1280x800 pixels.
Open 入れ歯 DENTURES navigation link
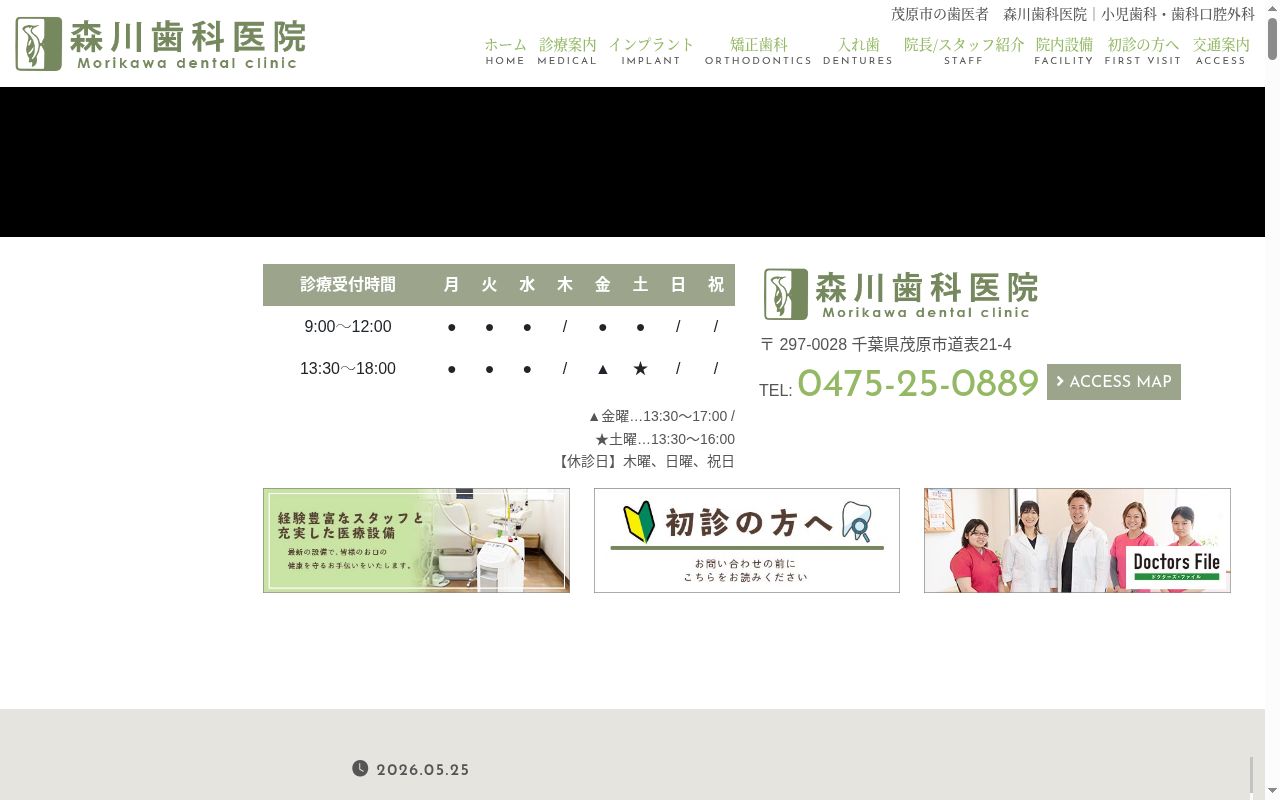858,51
